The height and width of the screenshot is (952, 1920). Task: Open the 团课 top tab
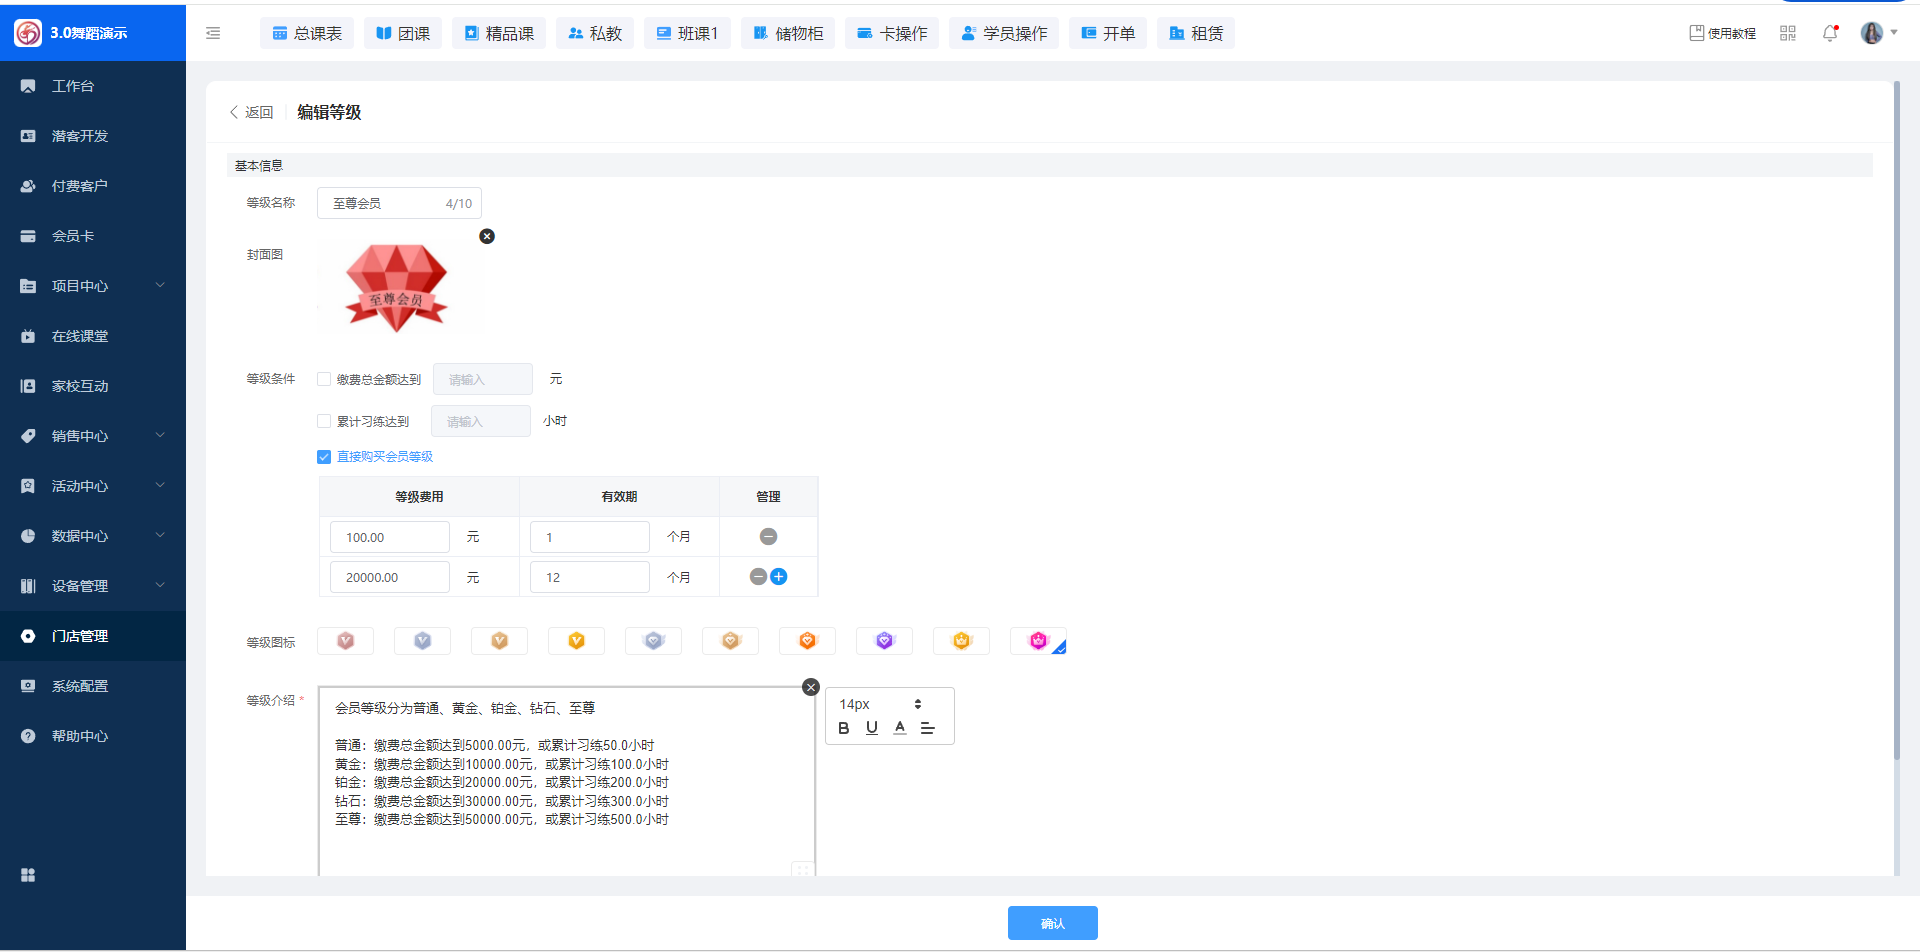coord(403,33)
